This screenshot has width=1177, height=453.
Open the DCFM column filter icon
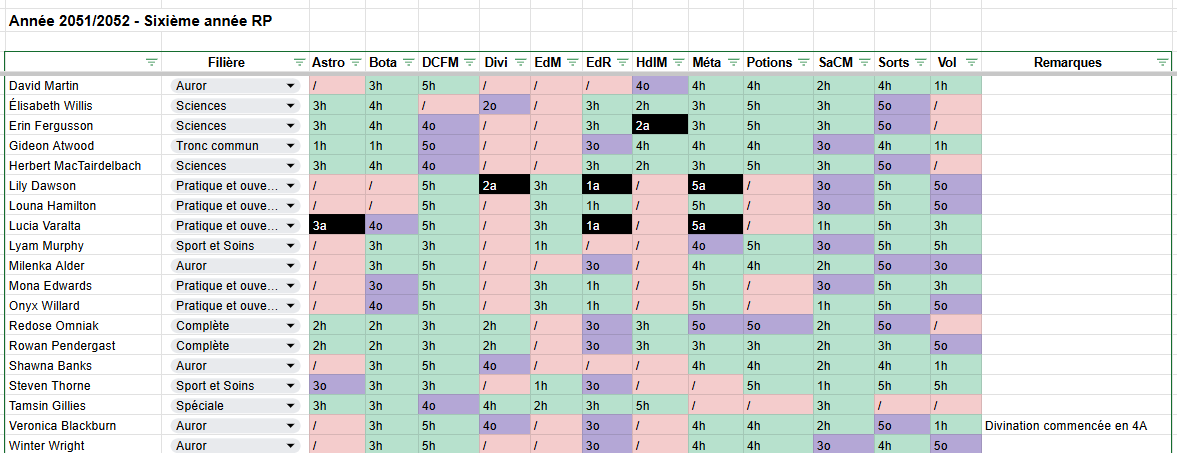470,62
